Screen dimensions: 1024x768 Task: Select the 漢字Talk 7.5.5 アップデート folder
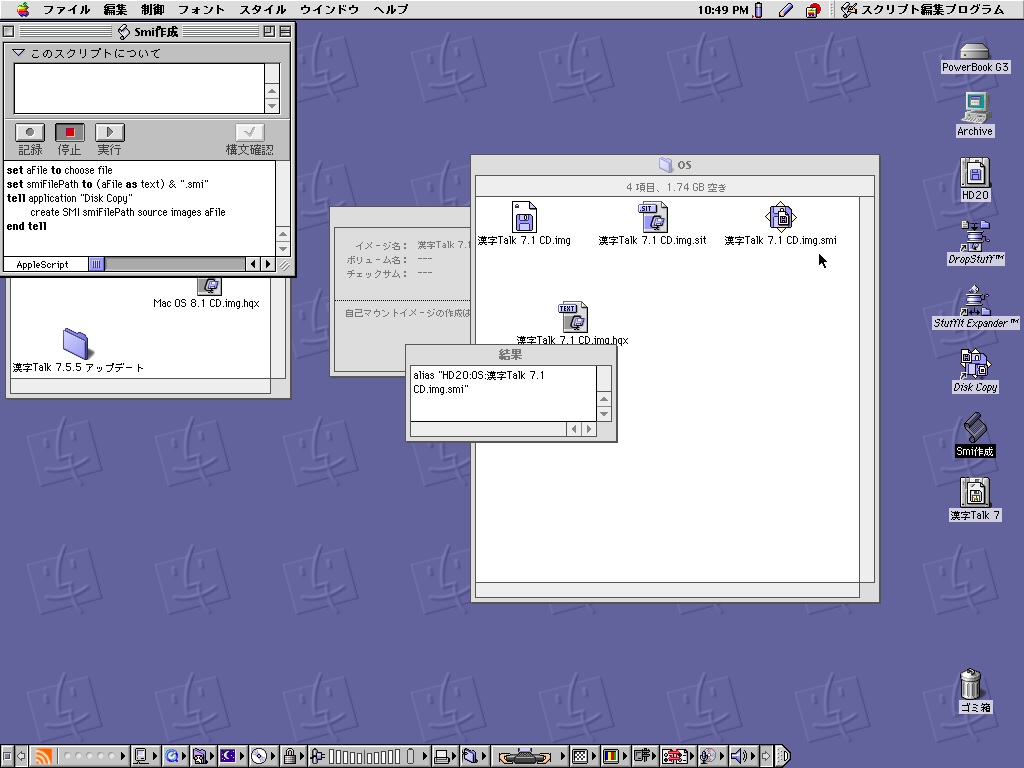[x=76, y=344]
